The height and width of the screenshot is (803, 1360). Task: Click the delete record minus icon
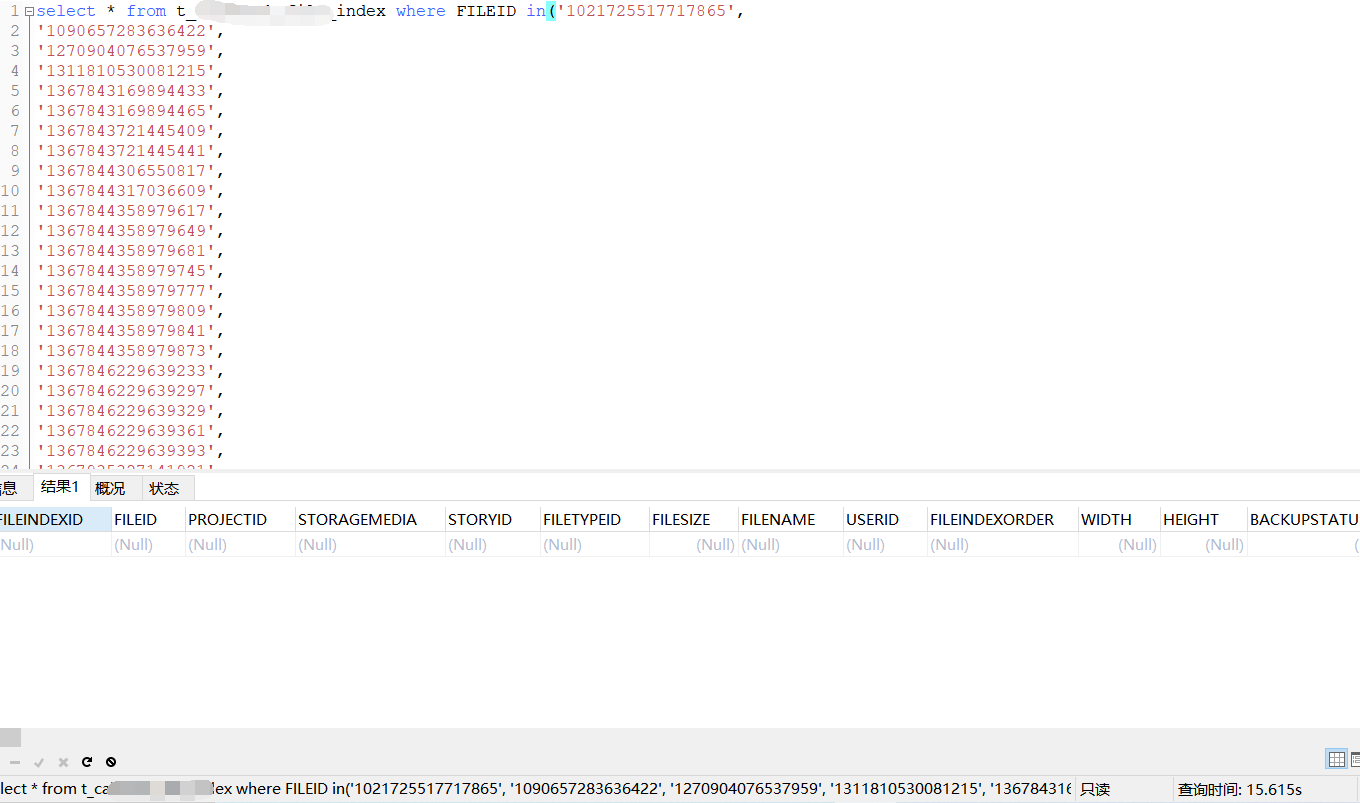pos(15,762)
